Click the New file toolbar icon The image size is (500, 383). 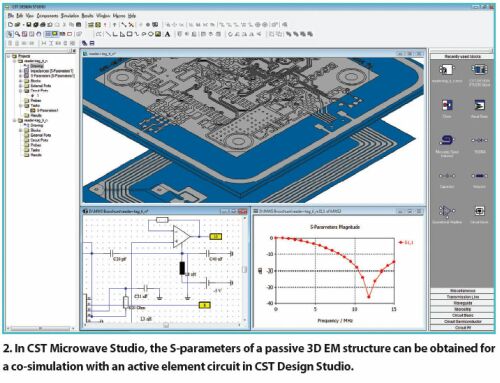(x=10, y=25)
